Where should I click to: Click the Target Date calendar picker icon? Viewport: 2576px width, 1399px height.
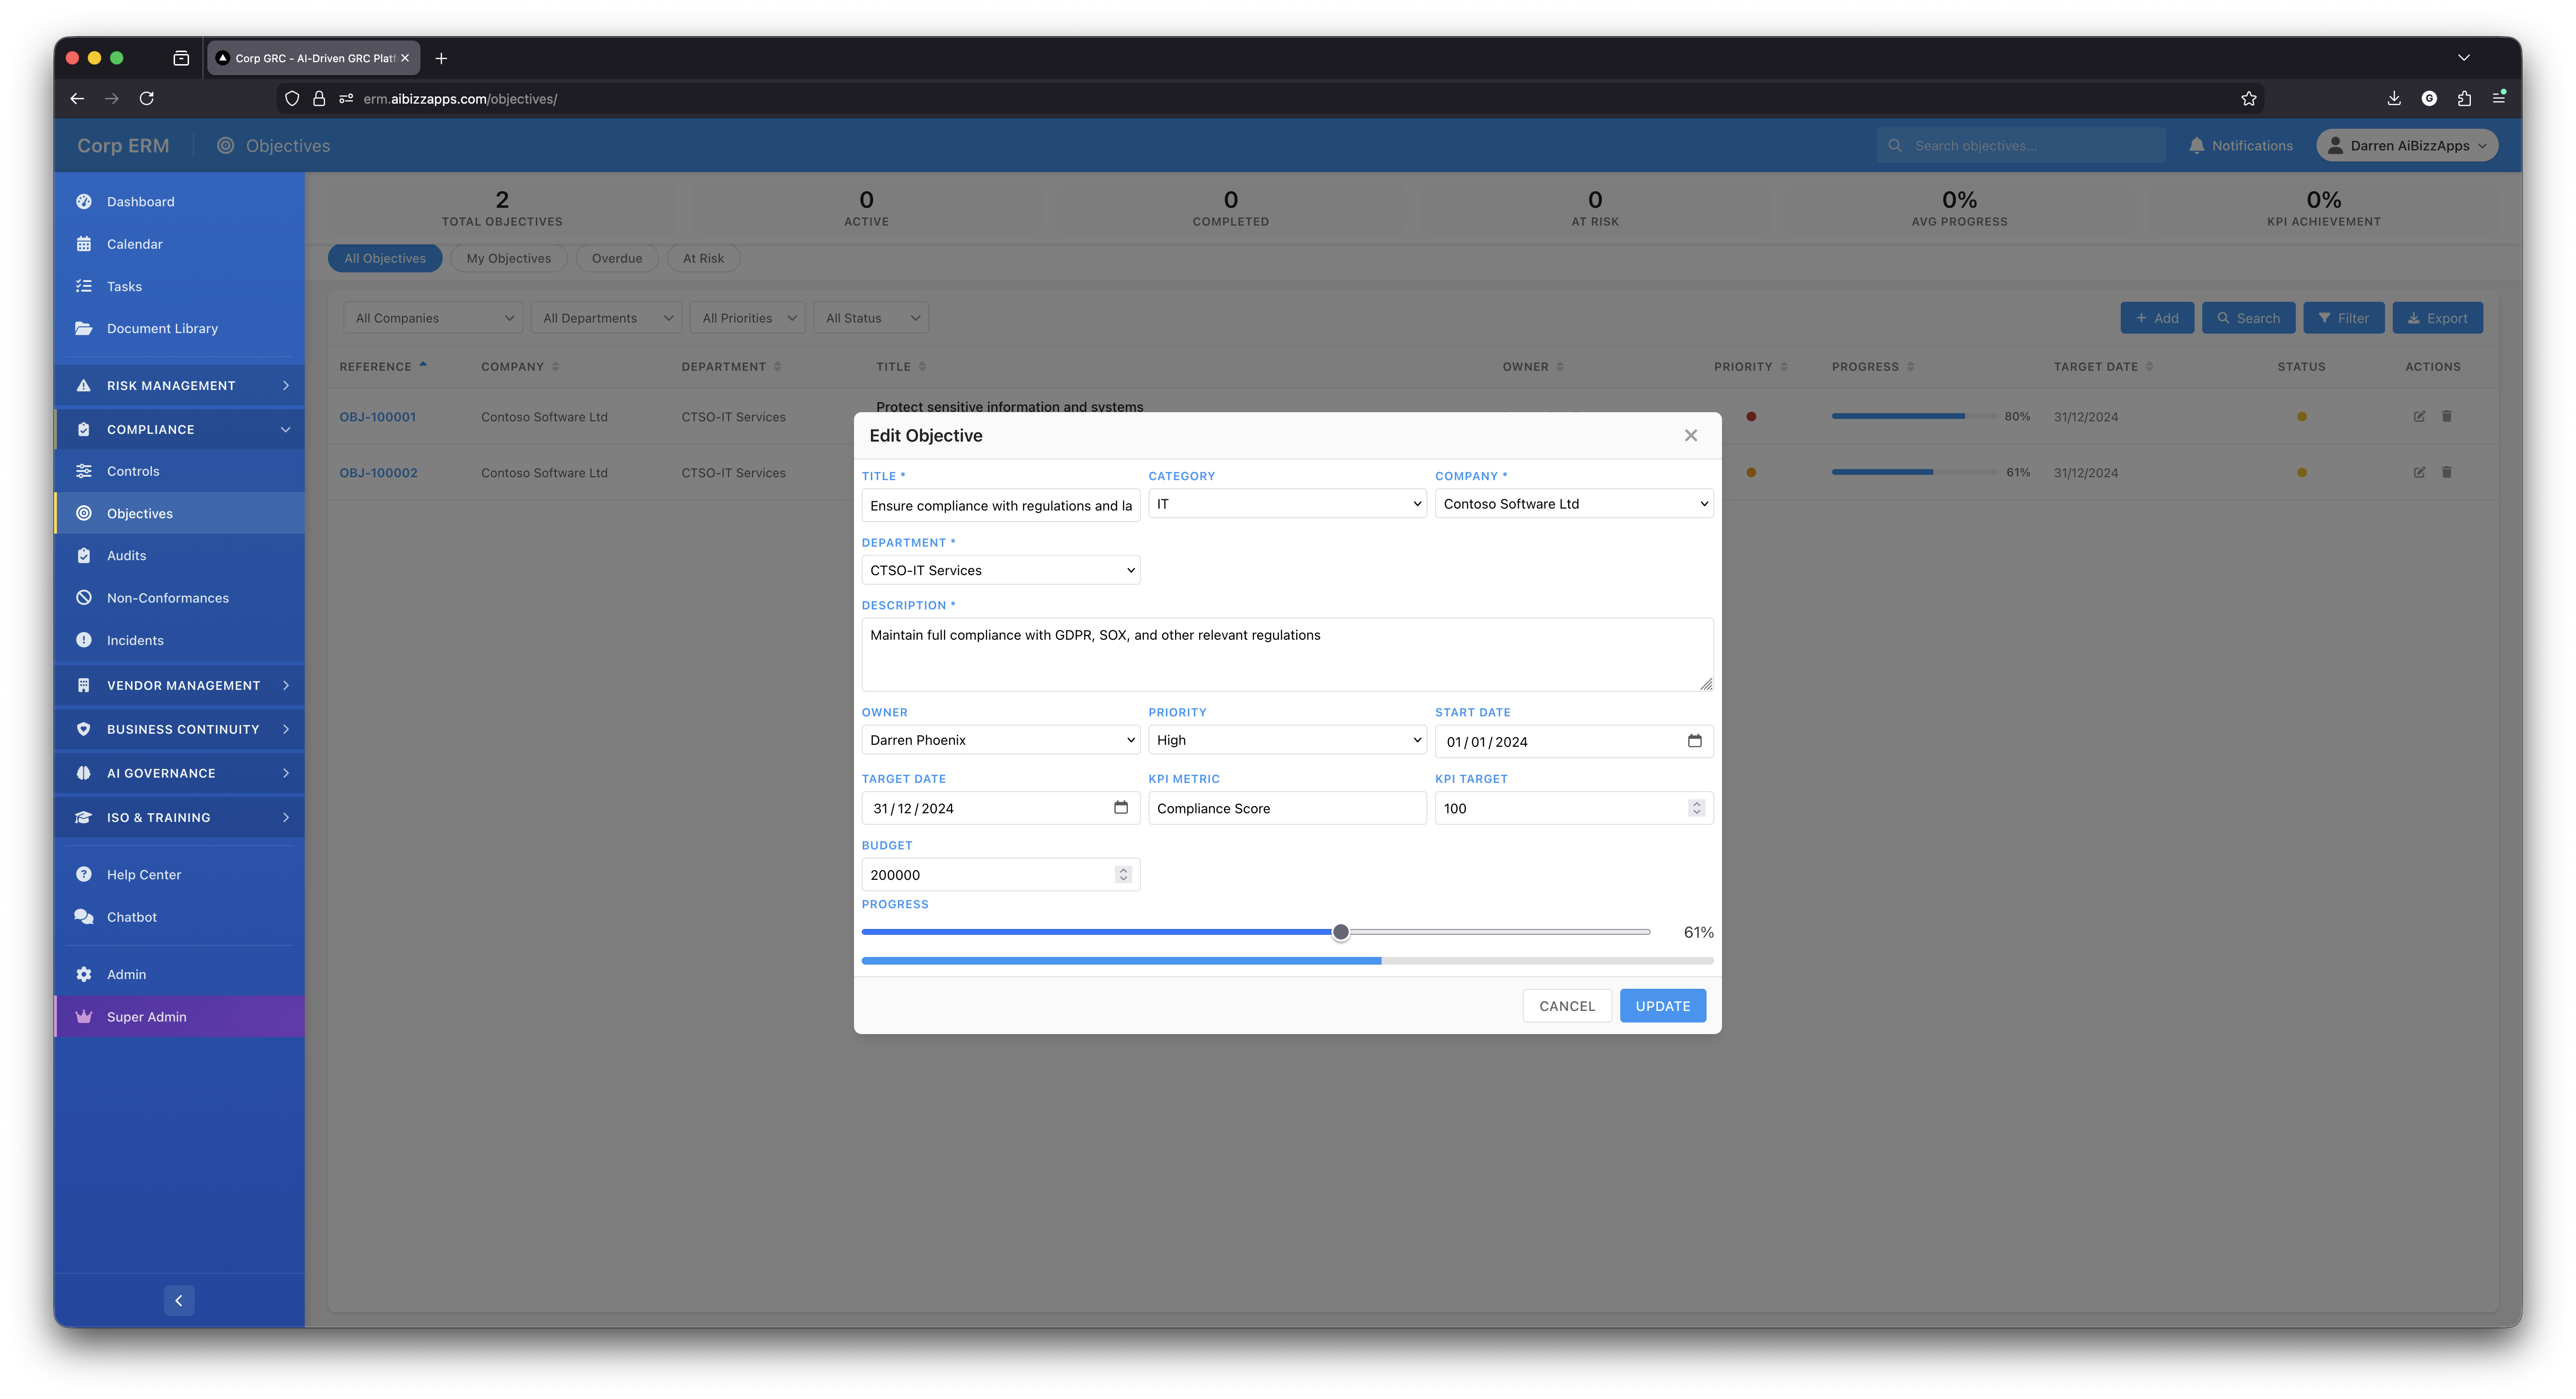click(x=1120, y=808)
